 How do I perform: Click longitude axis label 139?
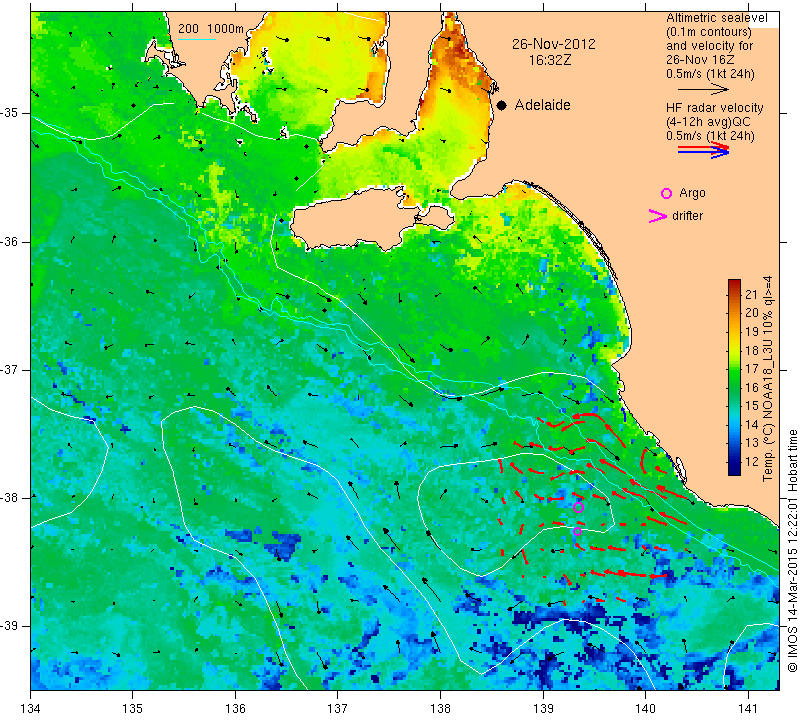(x=543, y=709)
